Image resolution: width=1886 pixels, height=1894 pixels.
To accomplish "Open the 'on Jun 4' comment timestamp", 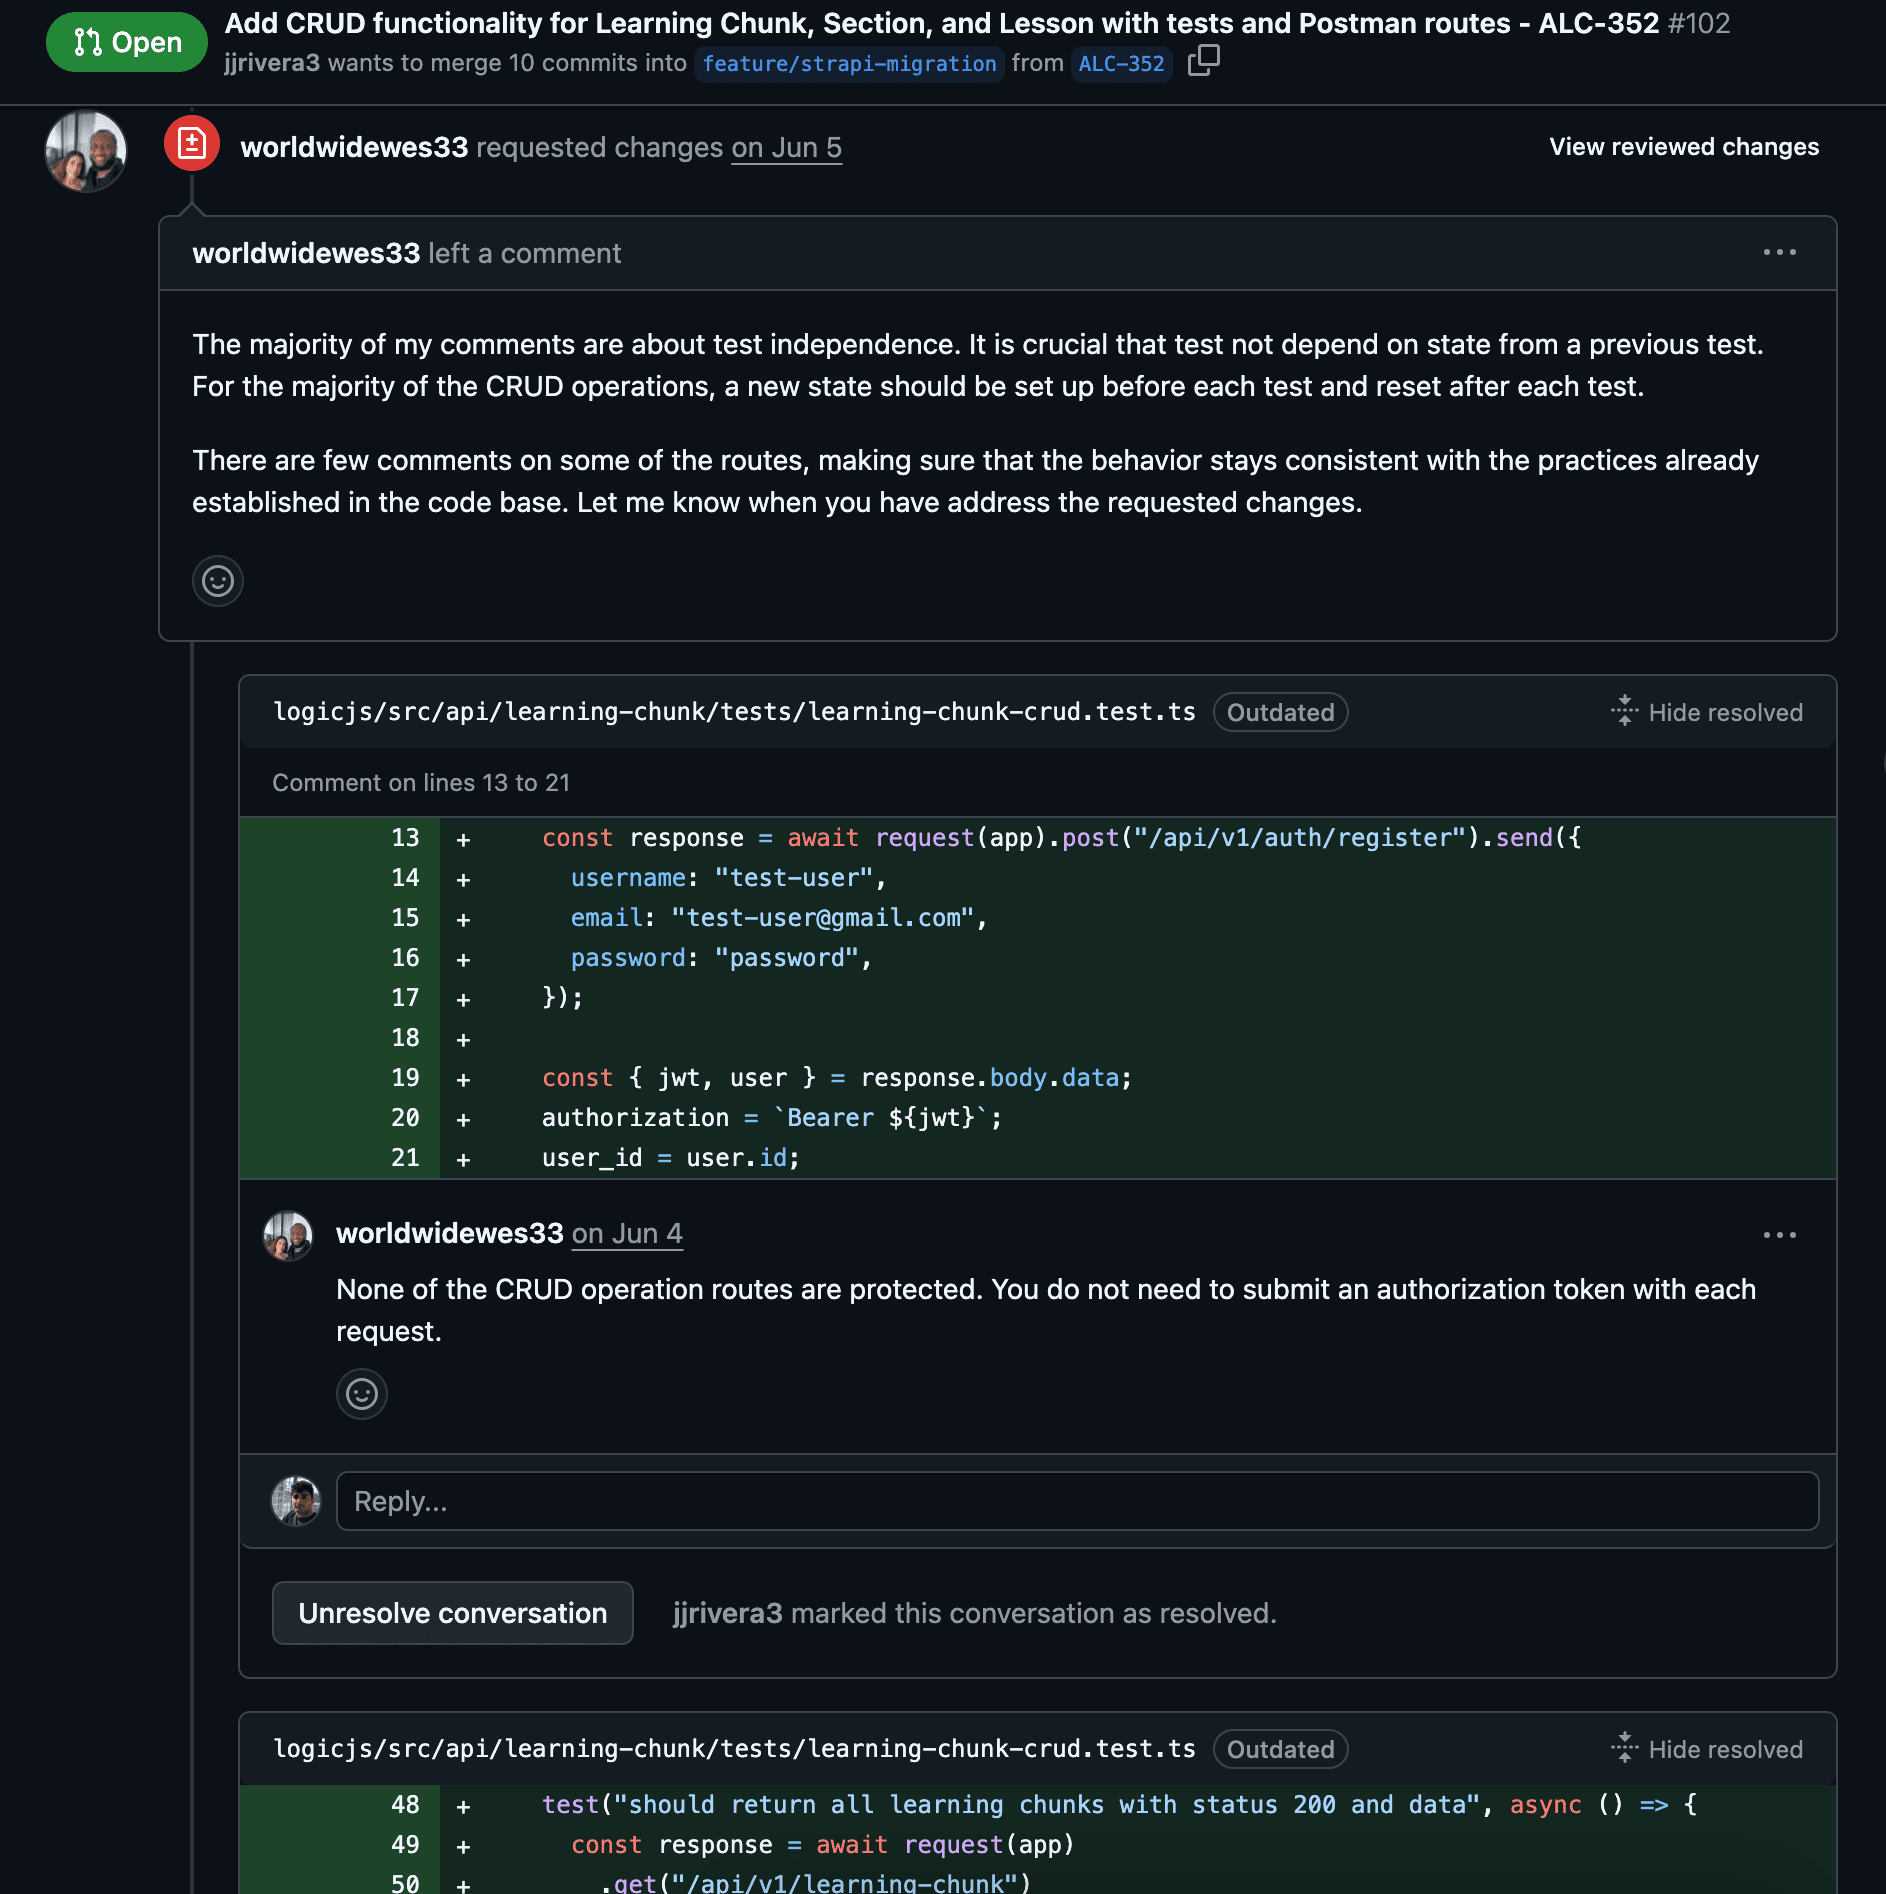I will pos(627,1234).
